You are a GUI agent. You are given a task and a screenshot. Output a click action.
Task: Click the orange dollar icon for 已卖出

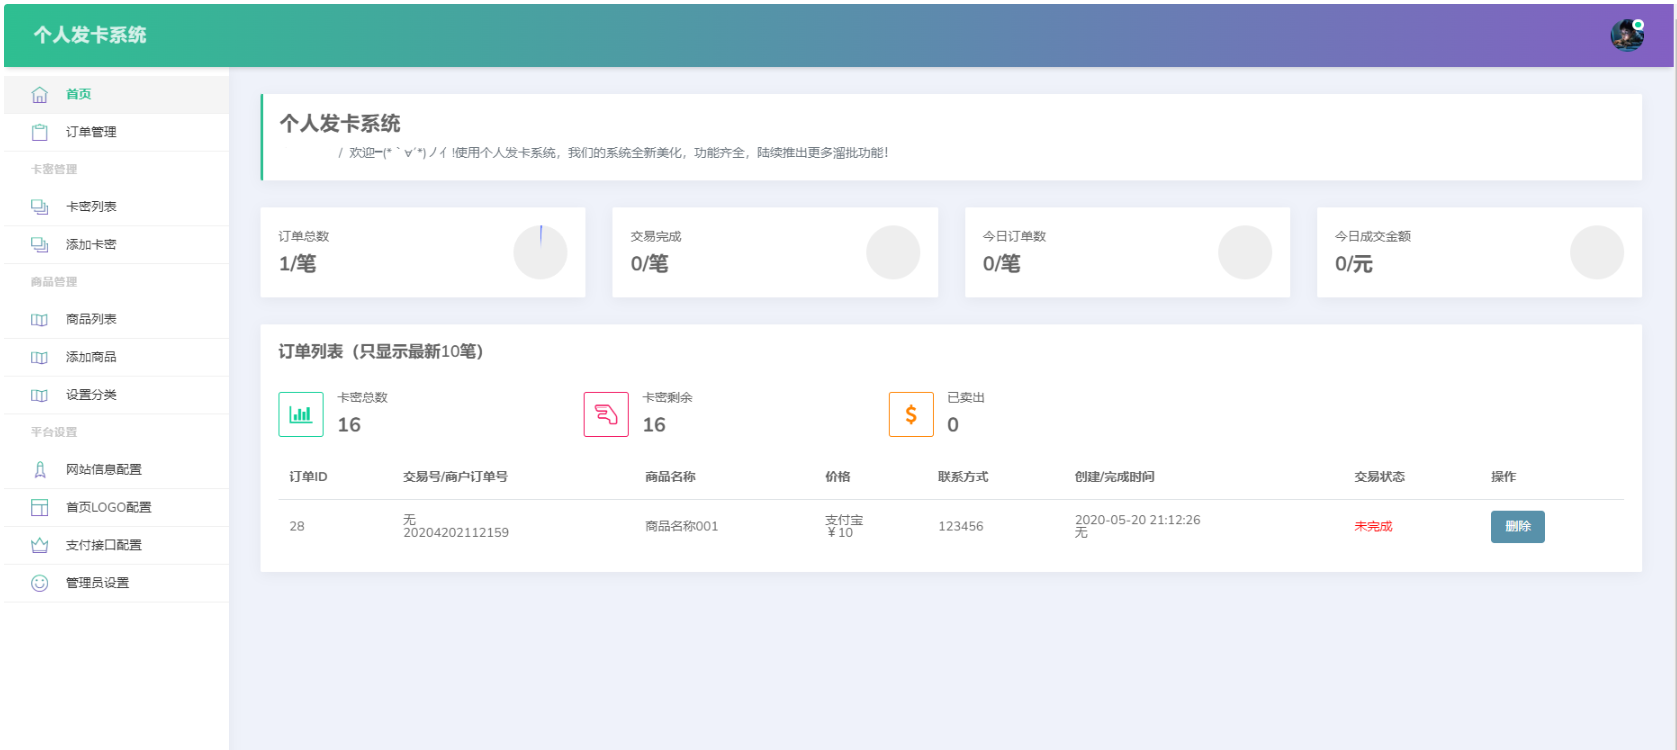click(x=911, y=414)
